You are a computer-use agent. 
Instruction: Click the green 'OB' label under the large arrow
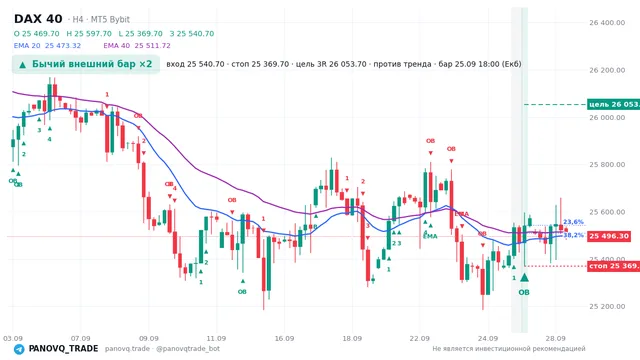tap(524, 292)
